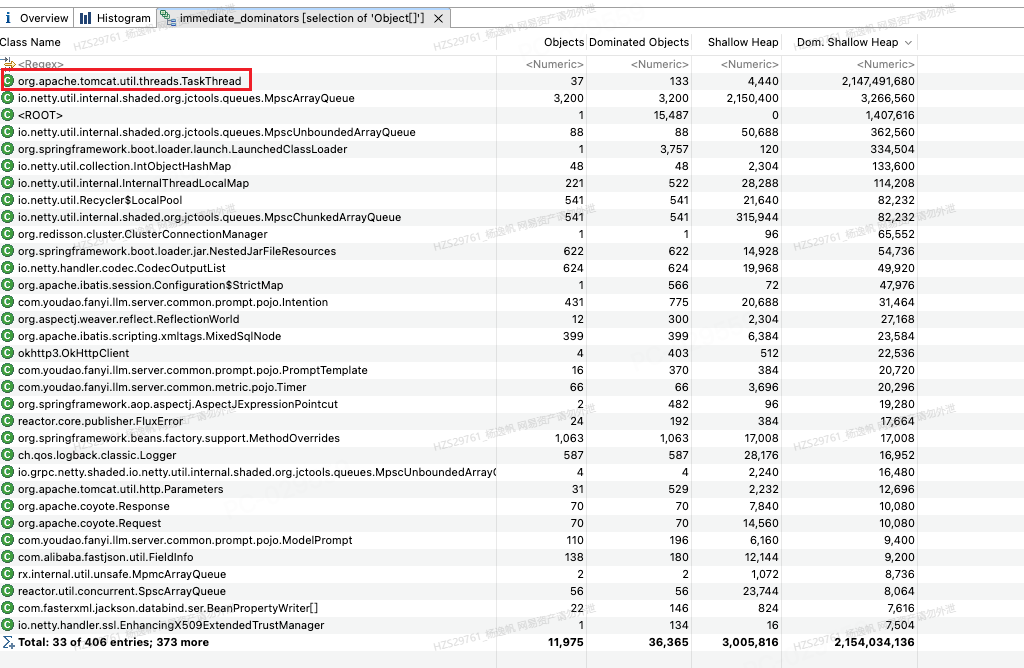The width and height of the screenshot is (1024, 668).
Task: Select row org.apache.coyote.Response
Action: coord(458,506)
